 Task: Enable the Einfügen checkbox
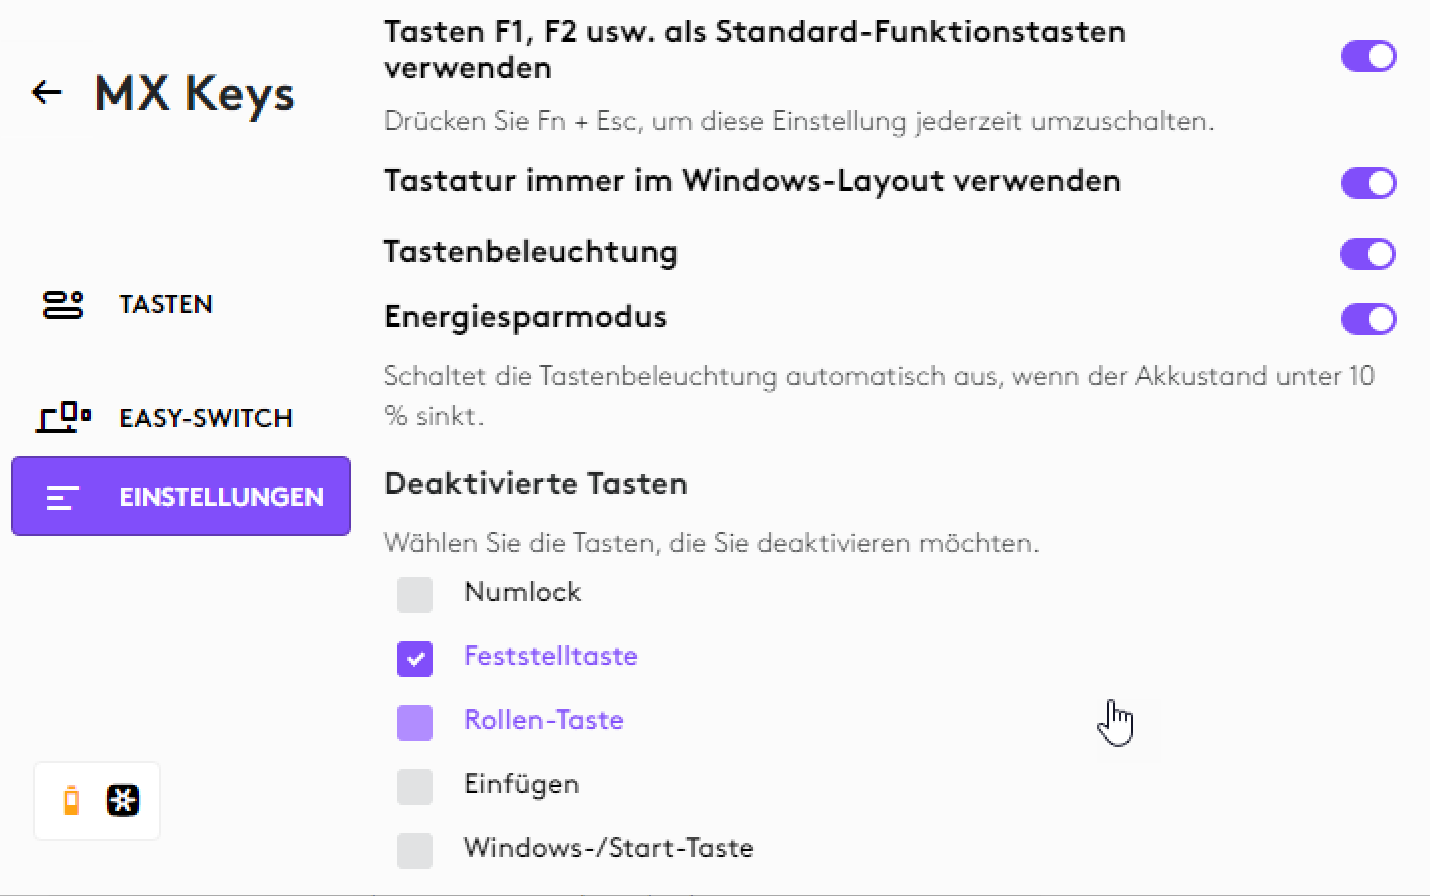[415, 786]
